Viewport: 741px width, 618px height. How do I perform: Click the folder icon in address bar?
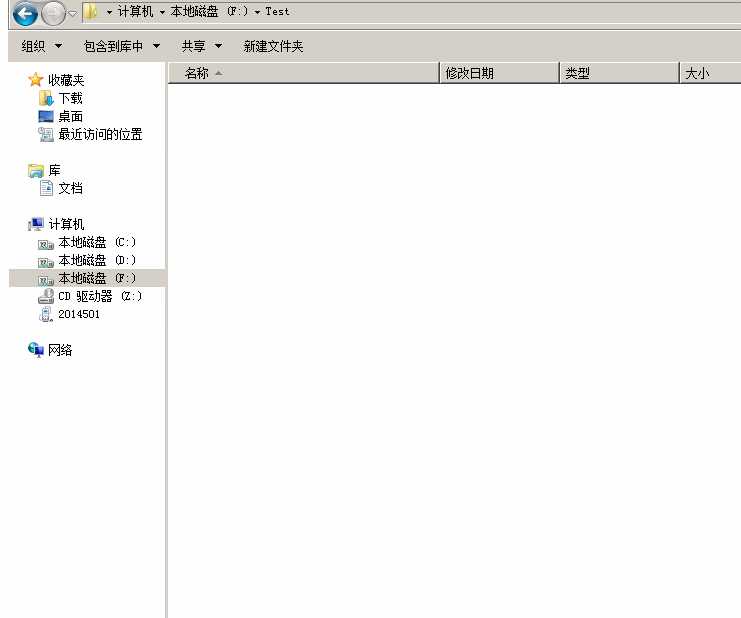tap(90, 12)
